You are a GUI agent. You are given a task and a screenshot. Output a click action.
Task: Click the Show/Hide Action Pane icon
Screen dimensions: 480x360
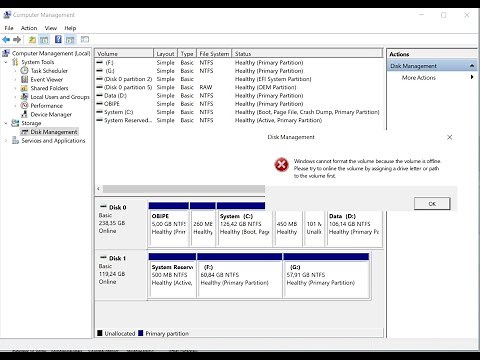pos(70,40)
